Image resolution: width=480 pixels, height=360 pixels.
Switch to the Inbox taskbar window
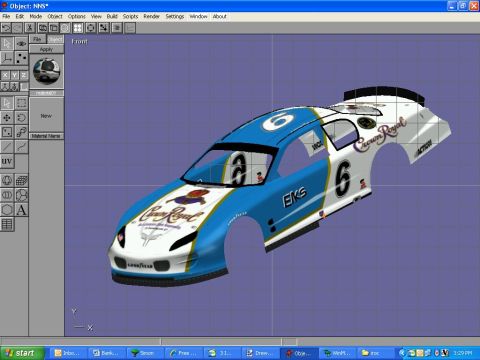[x=68, y=353]
